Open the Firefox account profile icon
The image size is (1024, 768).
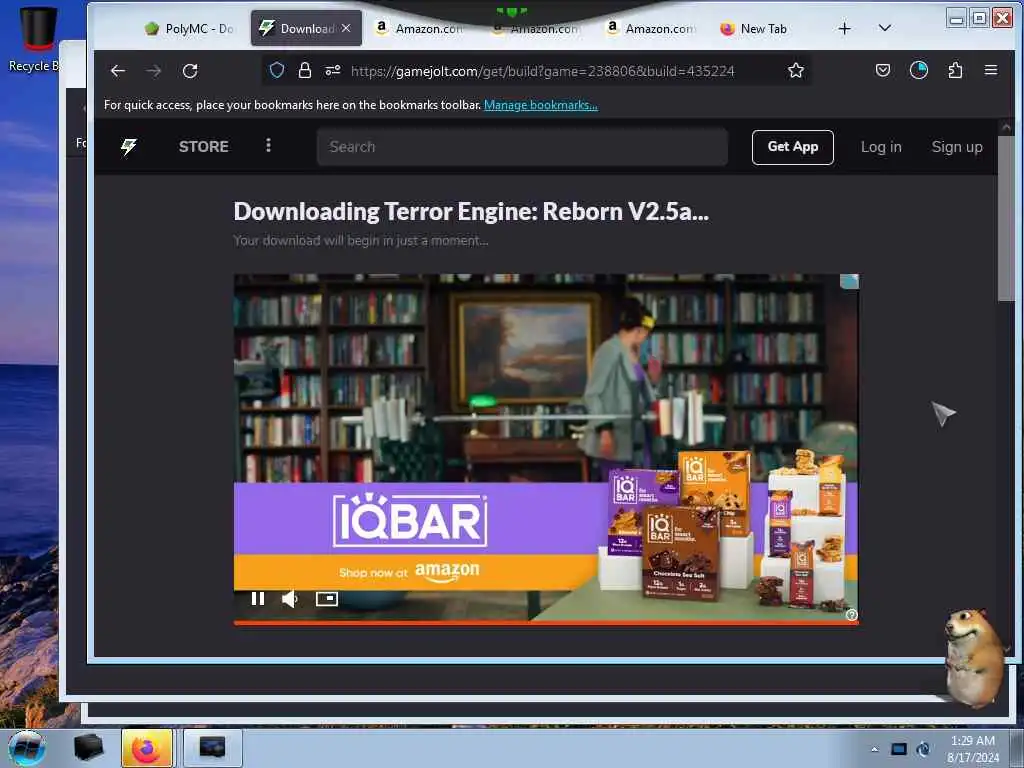(x=919, y=71)
